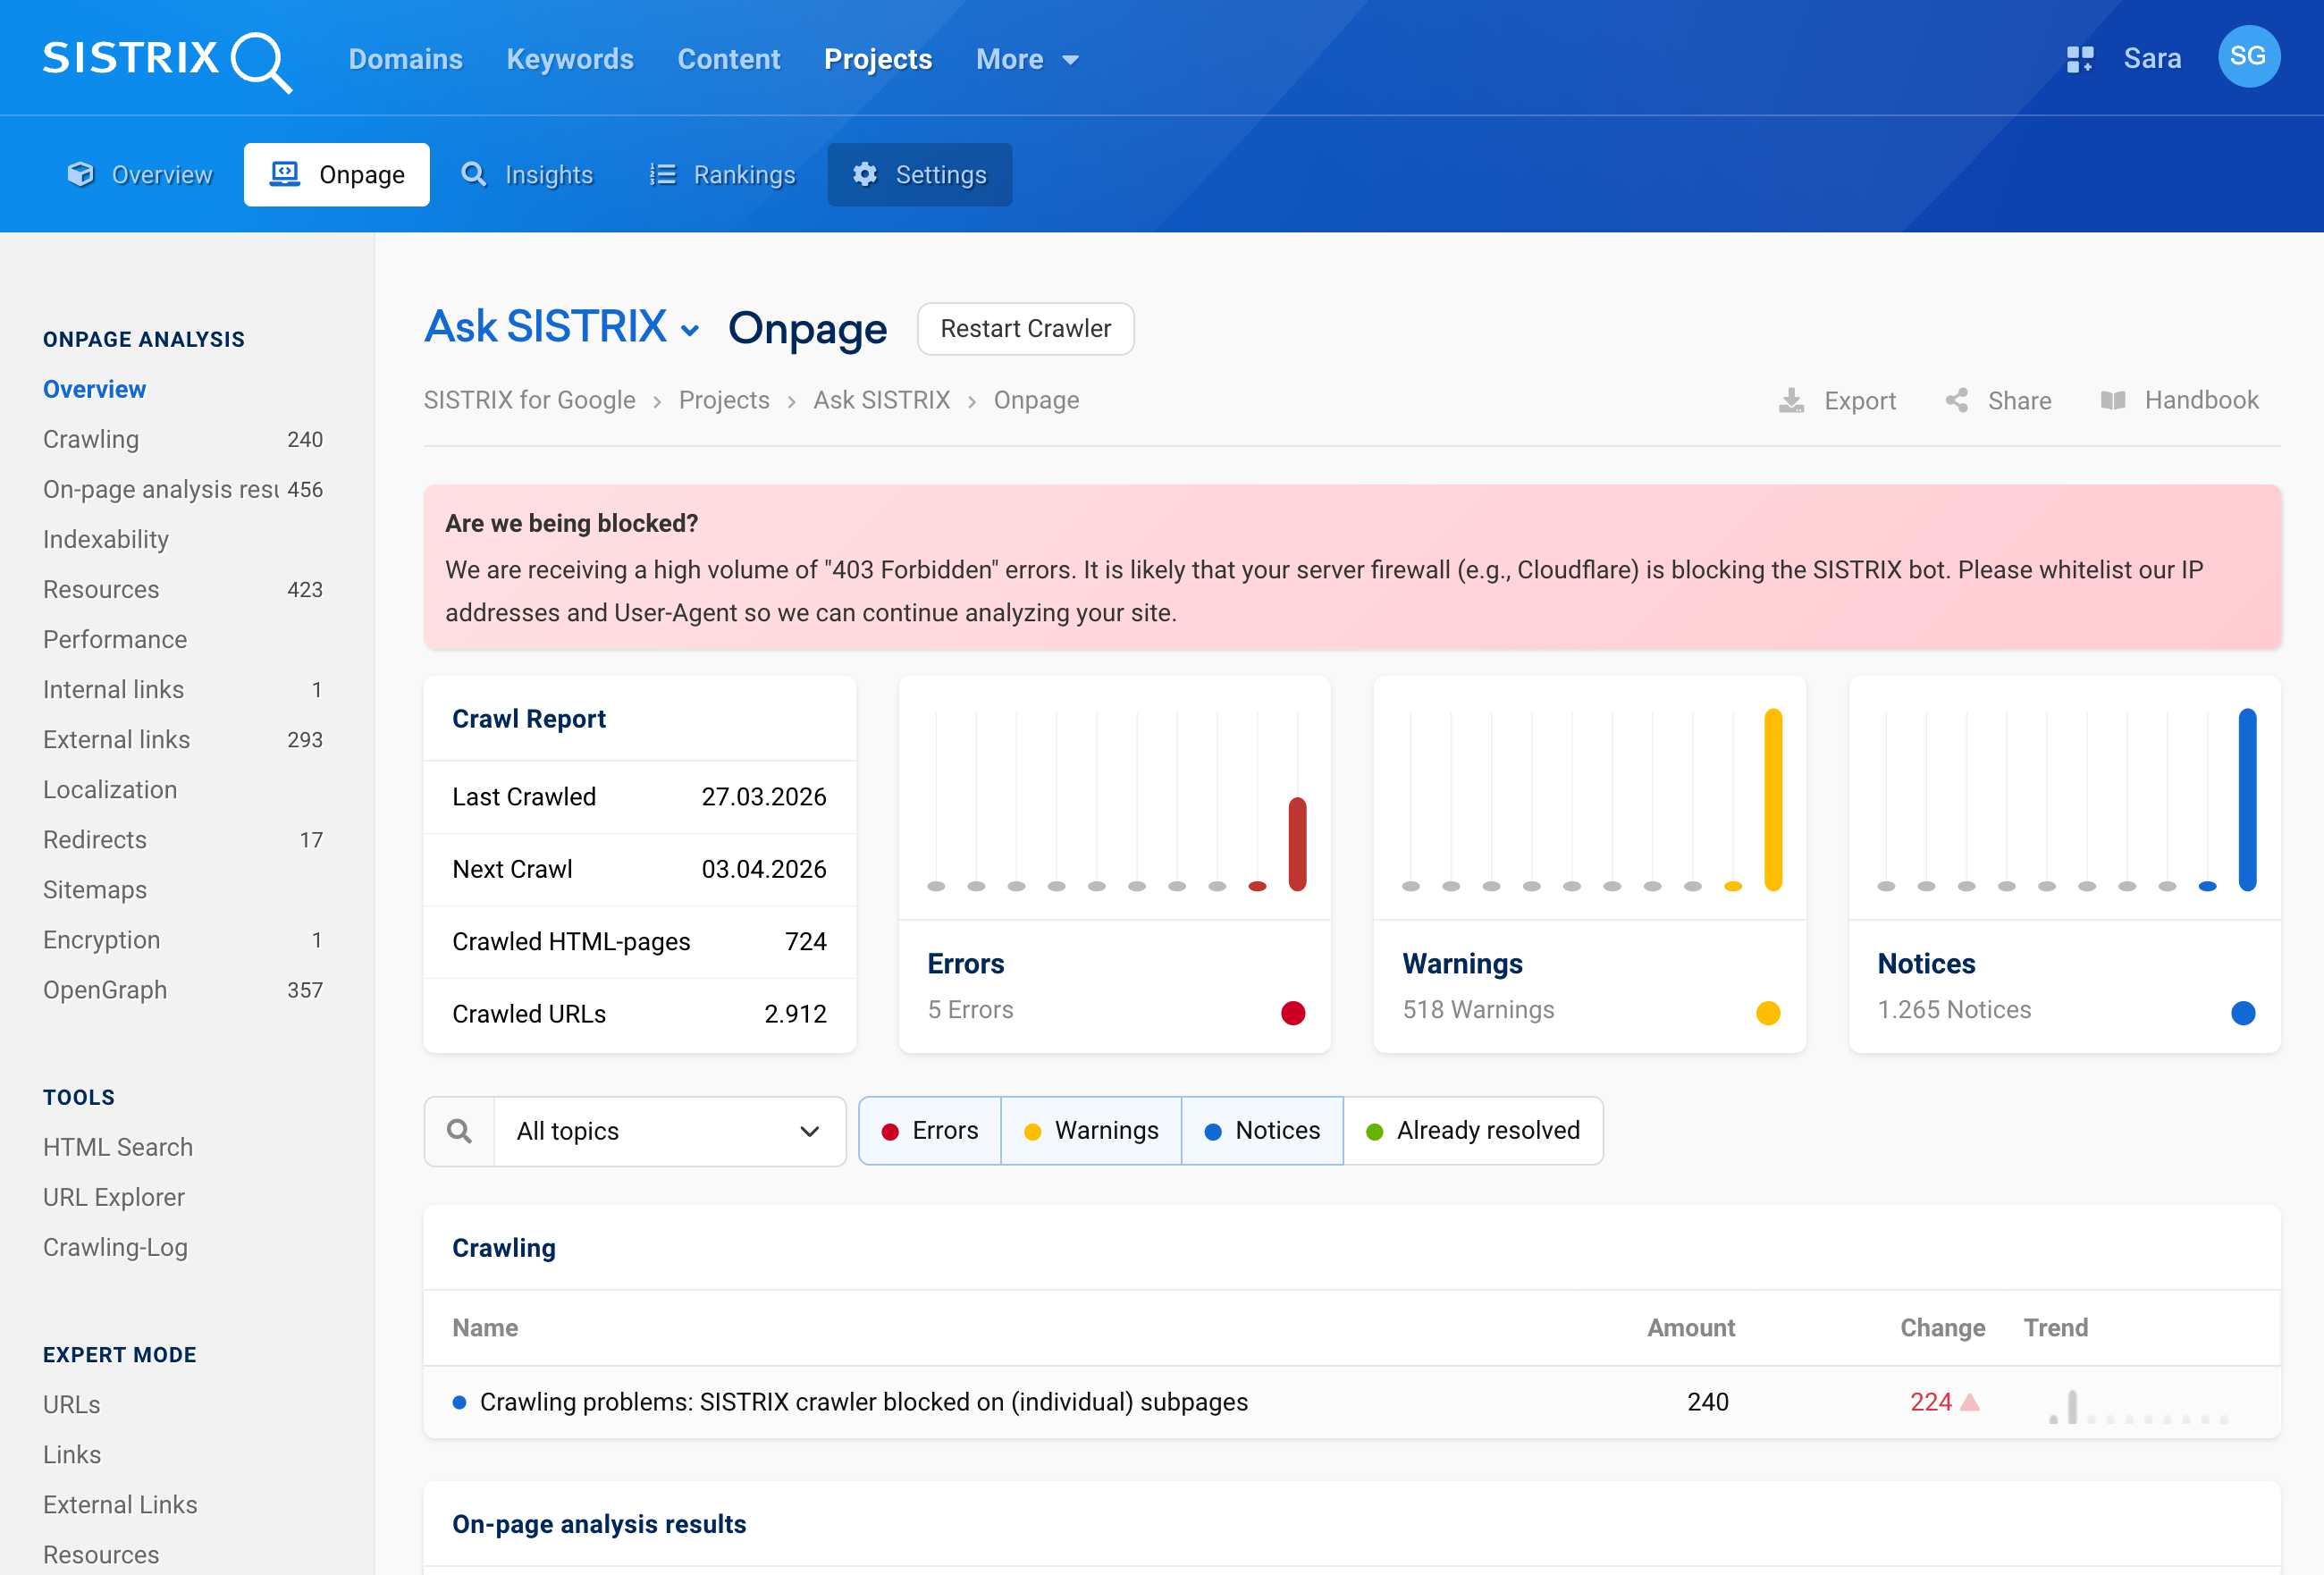Screen dimensions: 2324x1575
Task: Click the Overview cube icon
Action: 81,174
